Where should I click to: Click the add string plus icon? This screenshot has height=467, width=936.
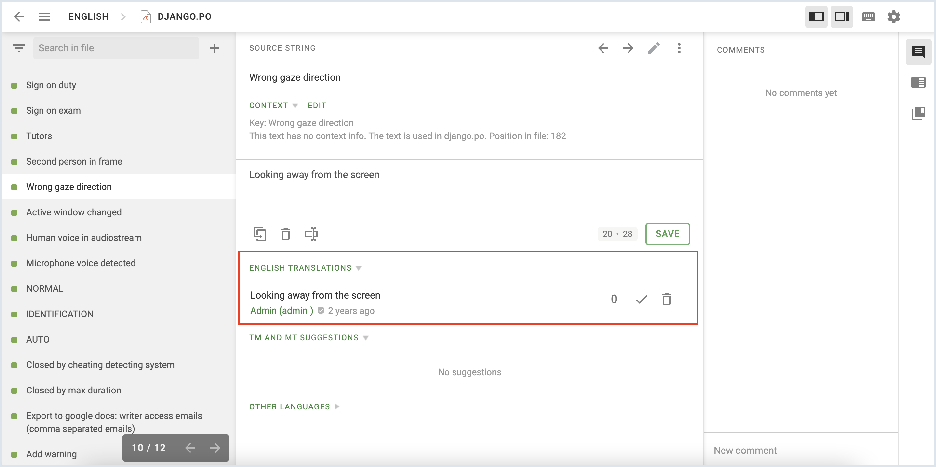coord(214,48)
